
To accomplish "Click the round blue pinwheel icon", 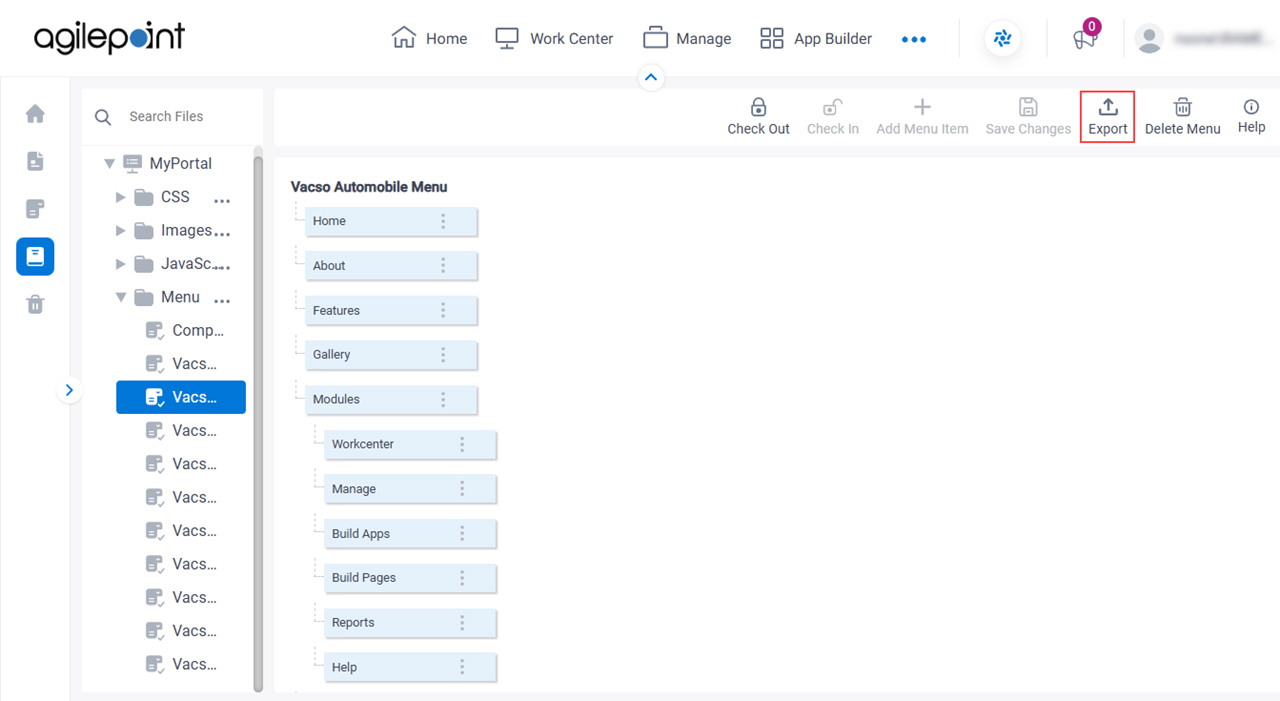I will tap(1003, 39).
